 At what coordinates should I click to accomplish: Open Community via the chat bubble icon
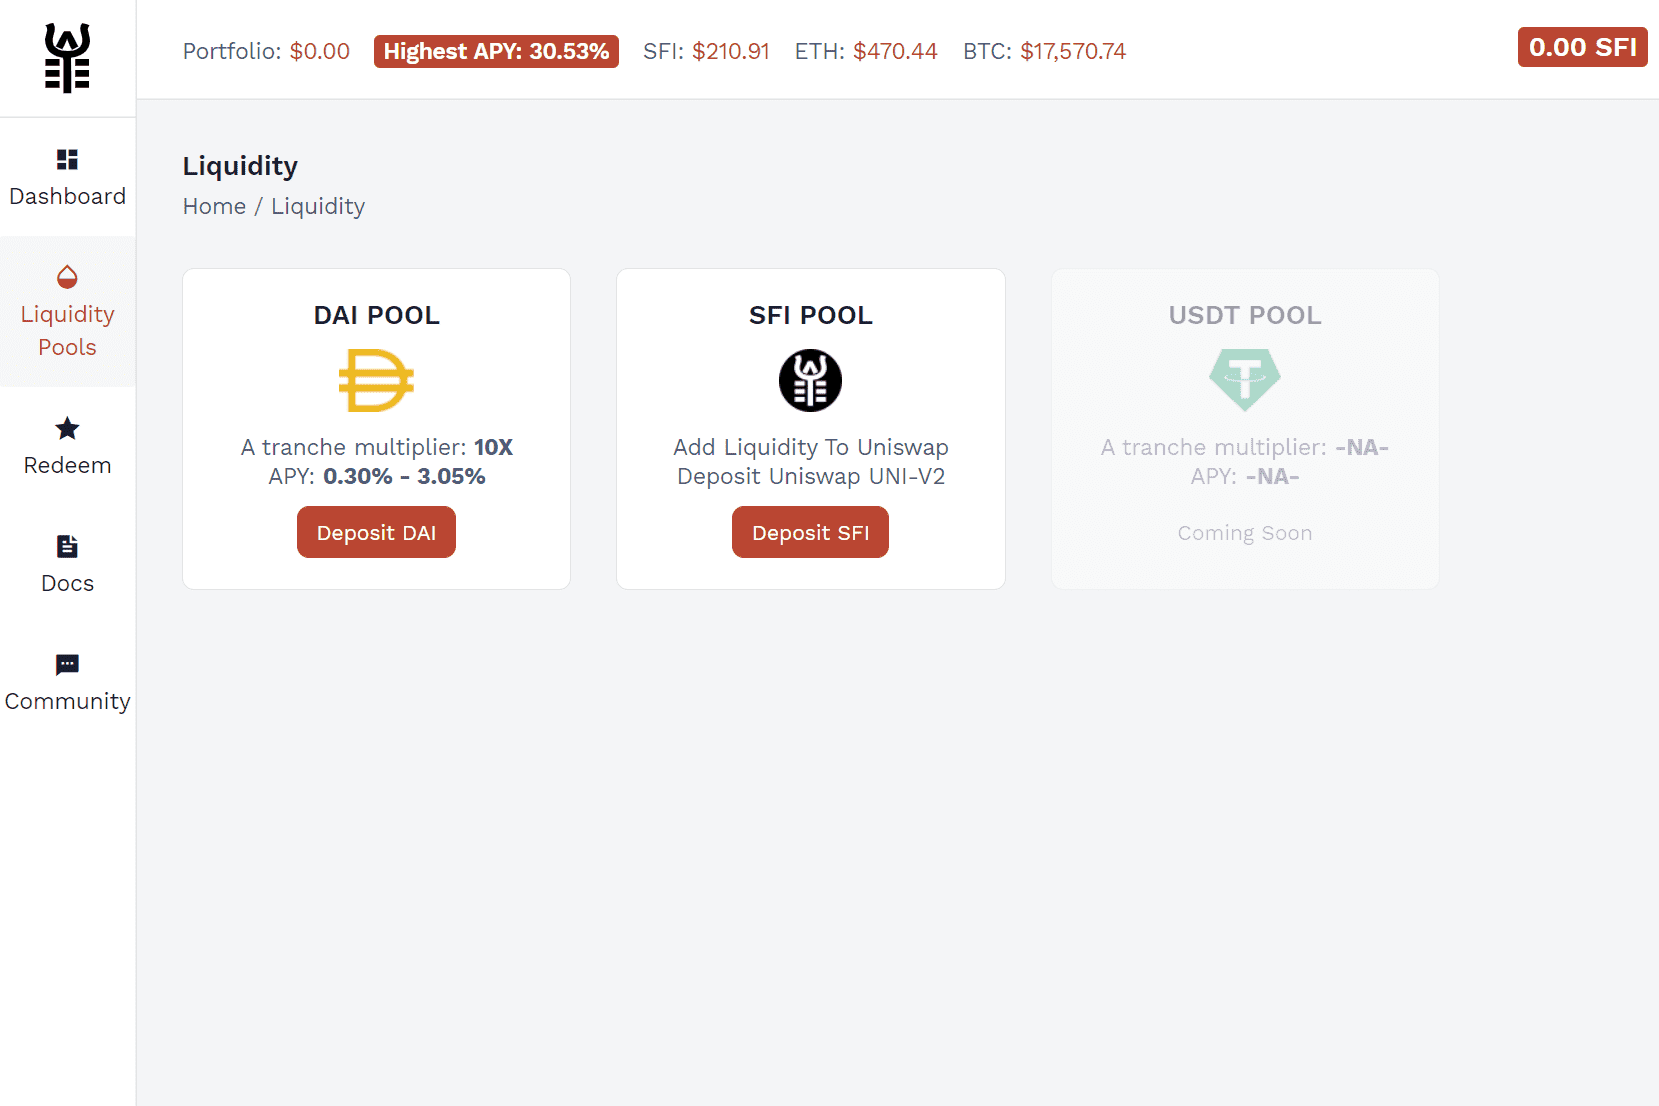point(67,665)
